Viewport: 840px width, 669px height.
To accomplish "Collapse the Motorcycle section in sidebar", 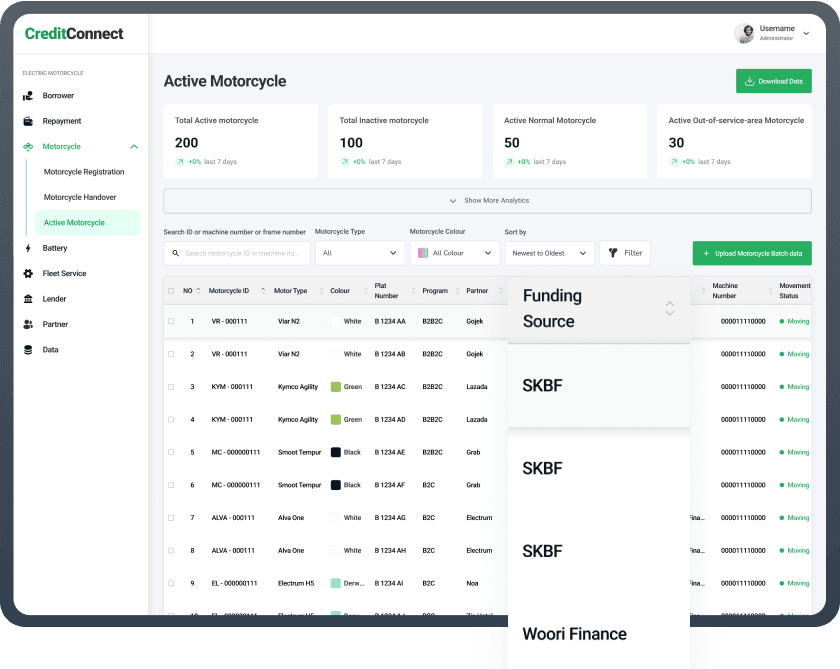I will point(134,146).
